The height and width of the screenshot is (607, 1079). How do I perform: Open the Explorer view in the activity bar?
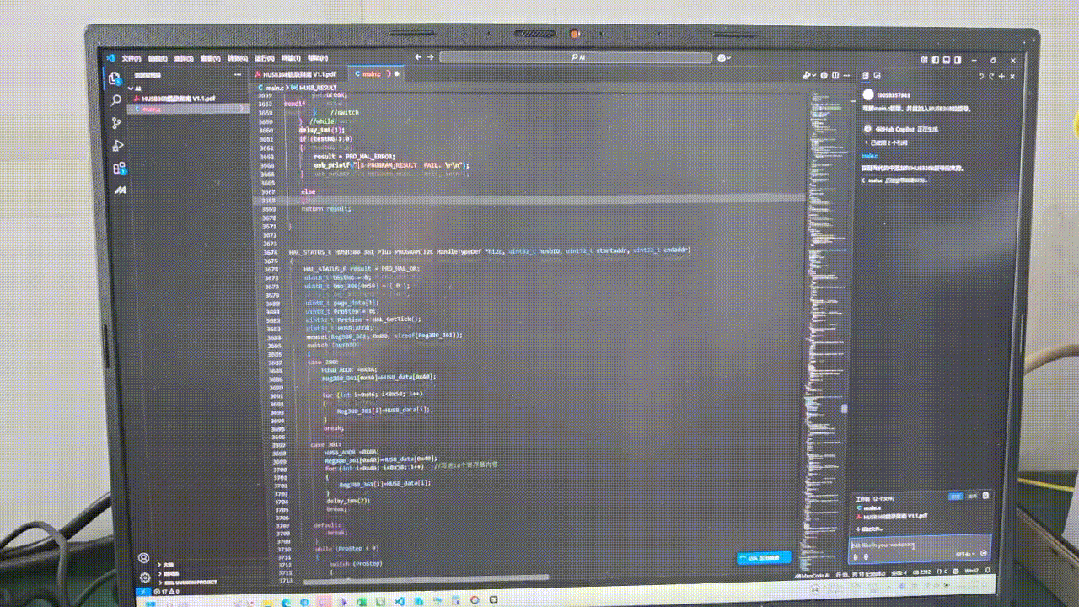(x=115, y=78)
